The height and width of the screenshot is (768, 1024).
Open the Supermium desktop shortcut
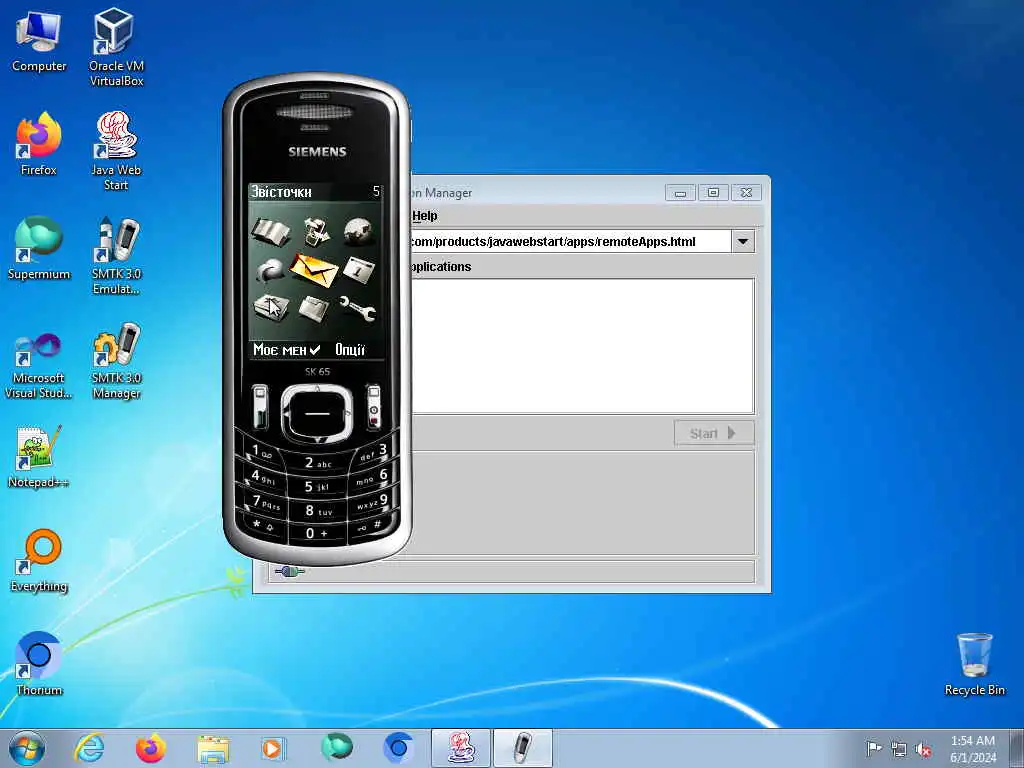[x=39, y=248]
